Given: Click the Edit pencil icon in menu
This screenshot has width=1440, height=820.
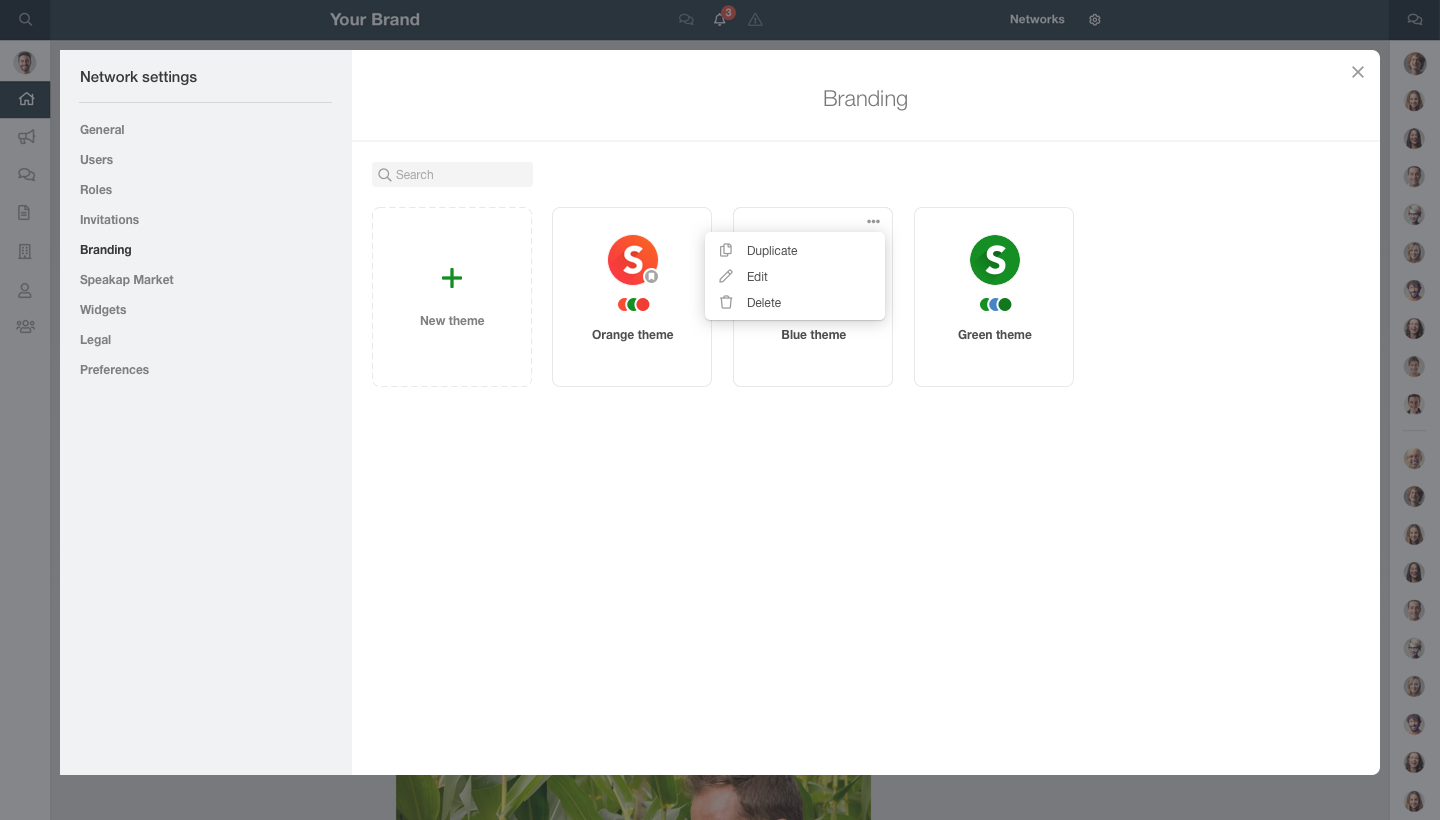Looking at the screenshot, I should [x=727, y=276].
